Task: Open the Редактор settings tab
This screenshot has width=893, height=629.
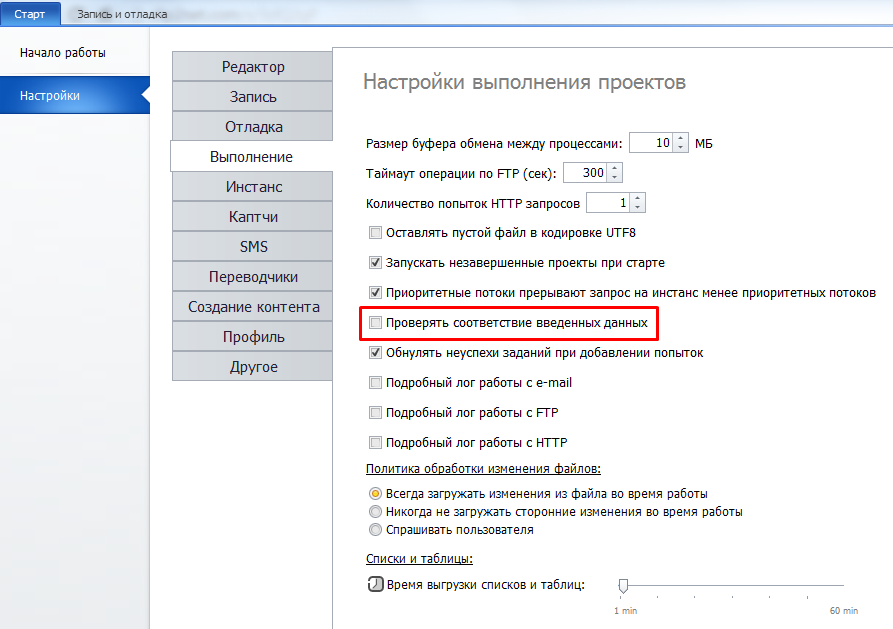Action: tap(252, 67)
